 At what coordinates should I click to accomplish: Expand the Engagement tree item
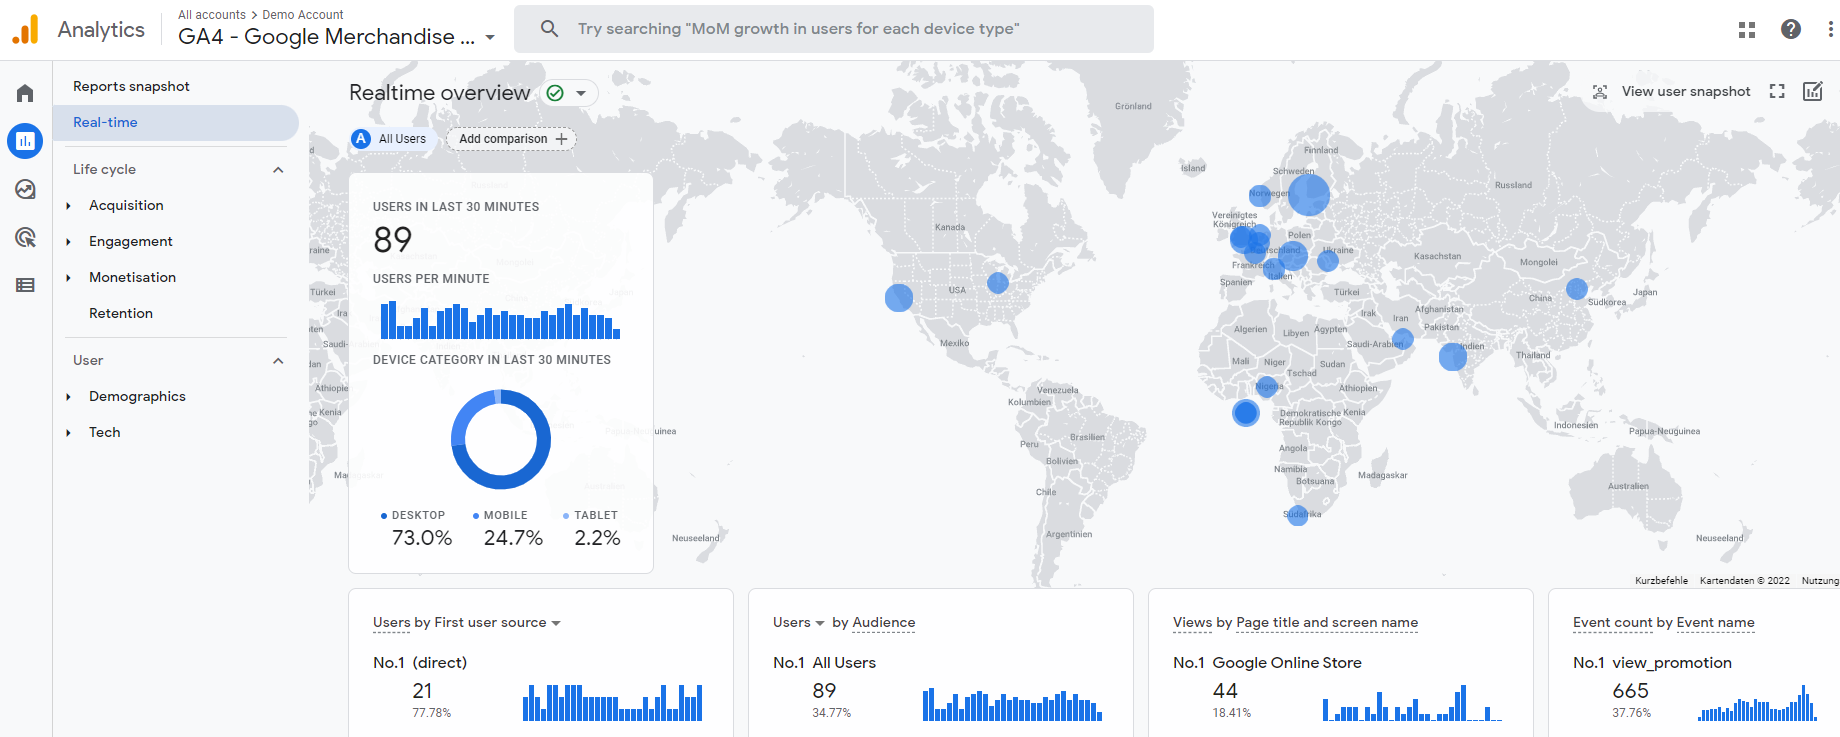pyautogui.click(x=68, y=241)
